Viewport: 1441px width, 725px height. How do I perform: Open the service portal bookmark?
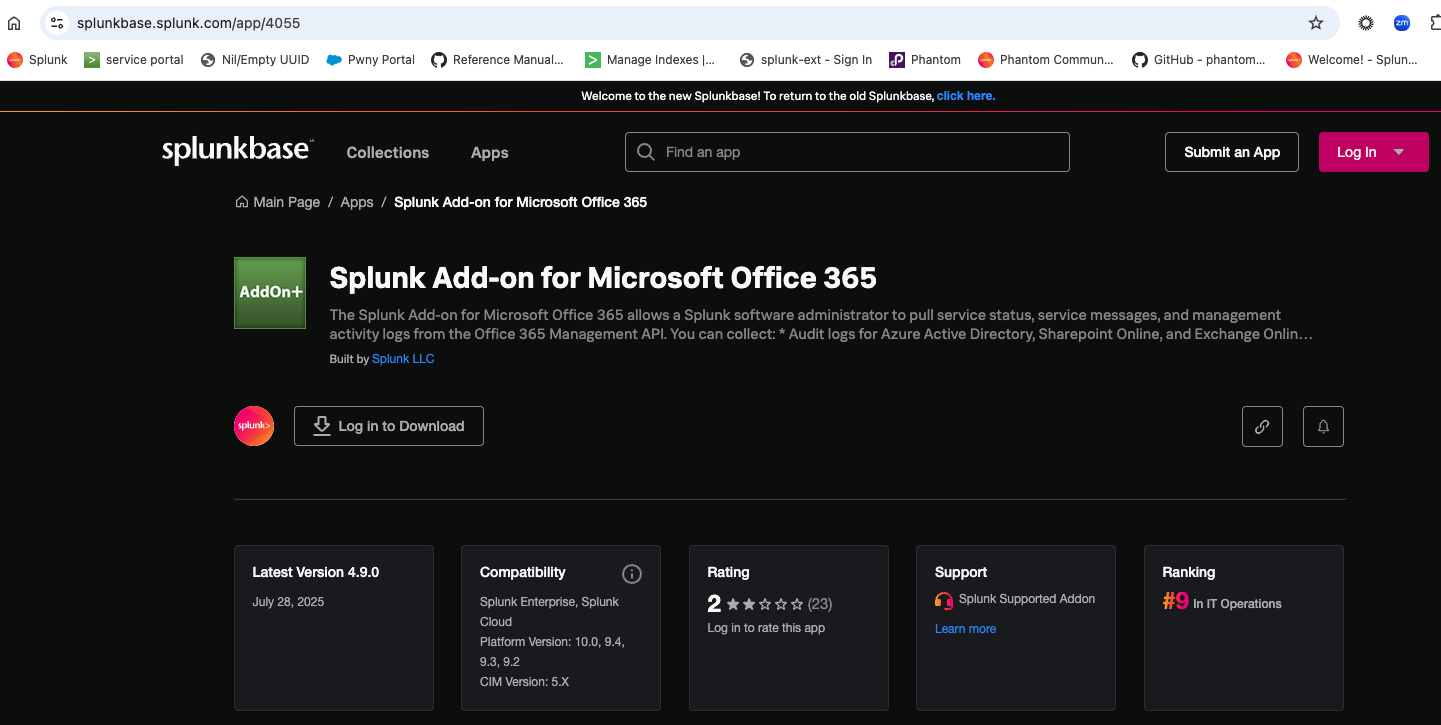[134, 60]
